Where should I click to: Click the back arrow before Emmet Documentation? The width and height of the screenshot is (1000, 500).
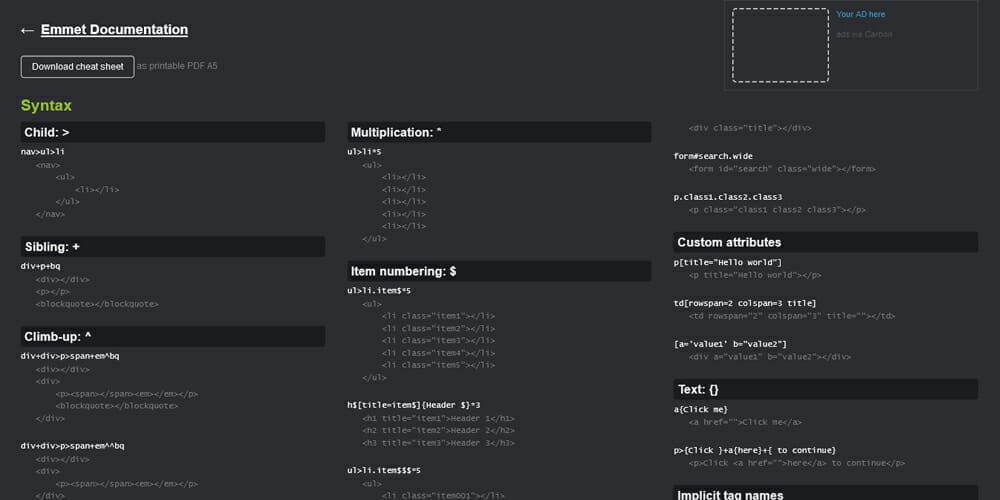click(x=27, y=30)
